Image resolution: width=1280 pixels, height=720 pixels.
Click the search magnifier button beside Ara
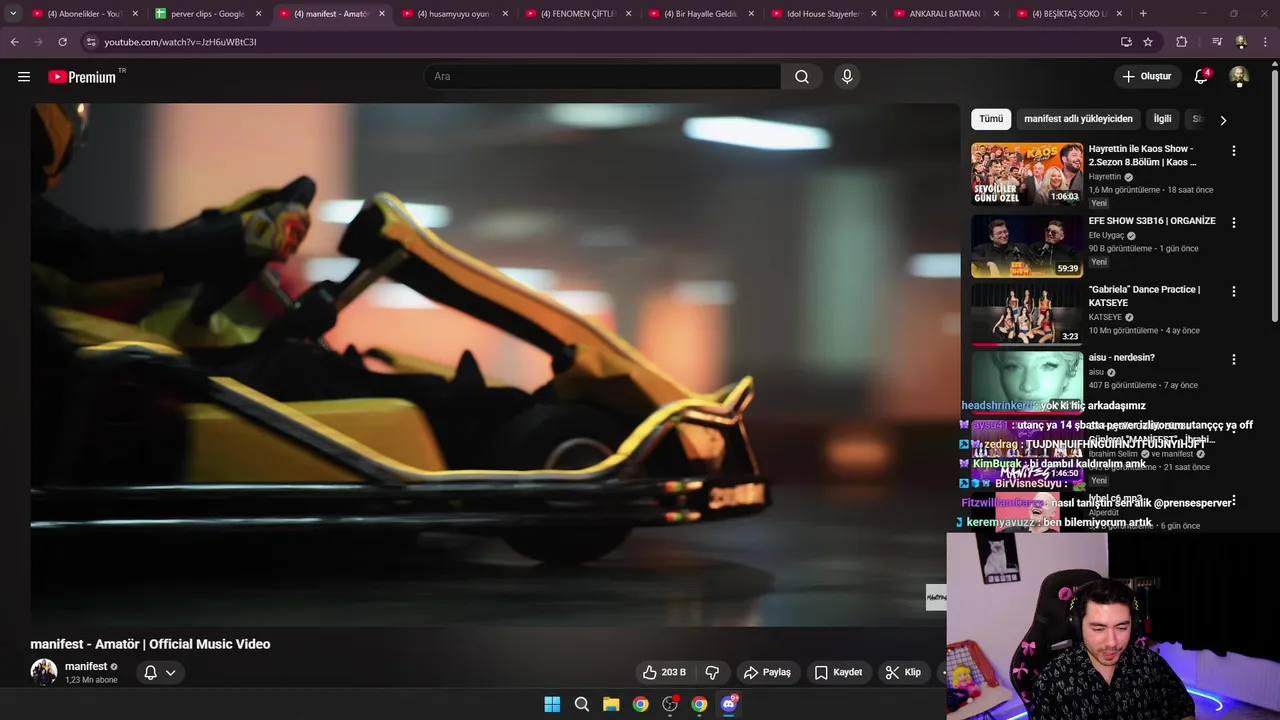pyautogui.click(x=802, y=77)
